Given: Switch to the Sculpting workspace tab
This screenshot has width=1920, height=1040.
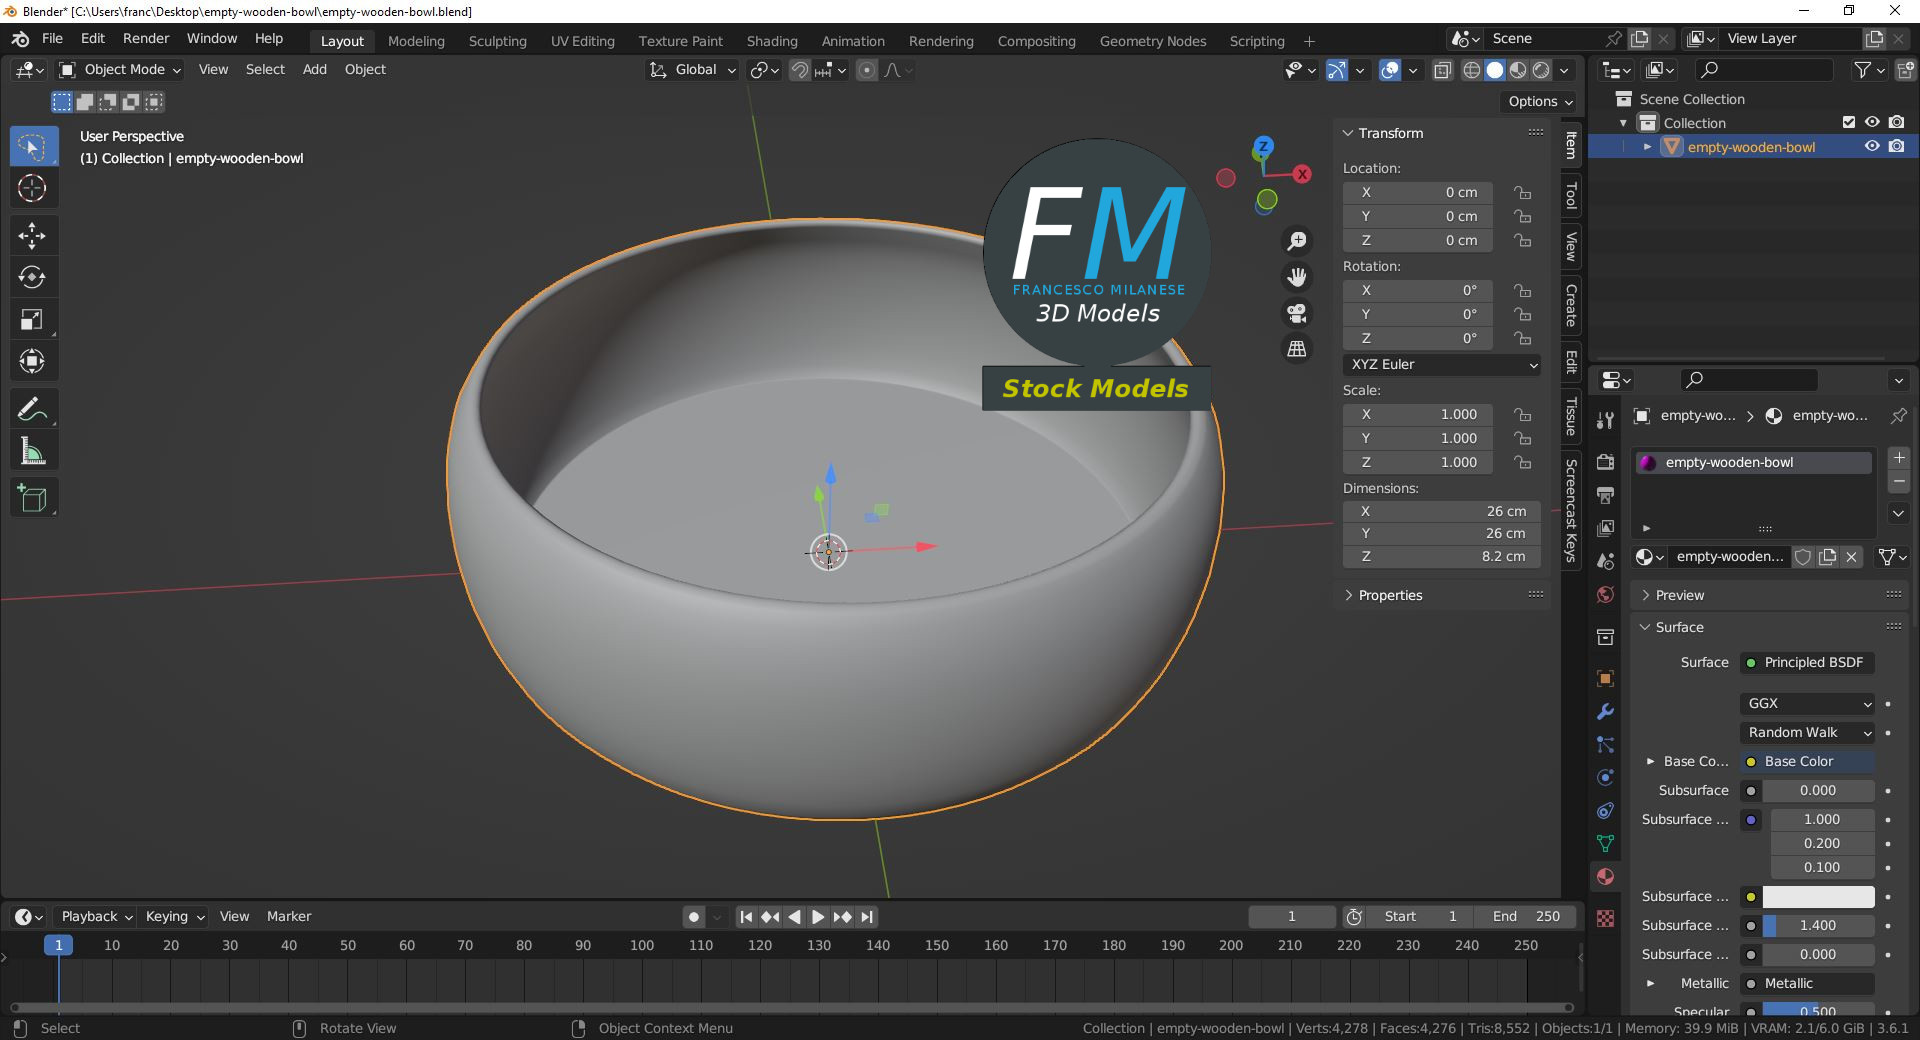Looking at the screenshot, I should tap(497, 41).
